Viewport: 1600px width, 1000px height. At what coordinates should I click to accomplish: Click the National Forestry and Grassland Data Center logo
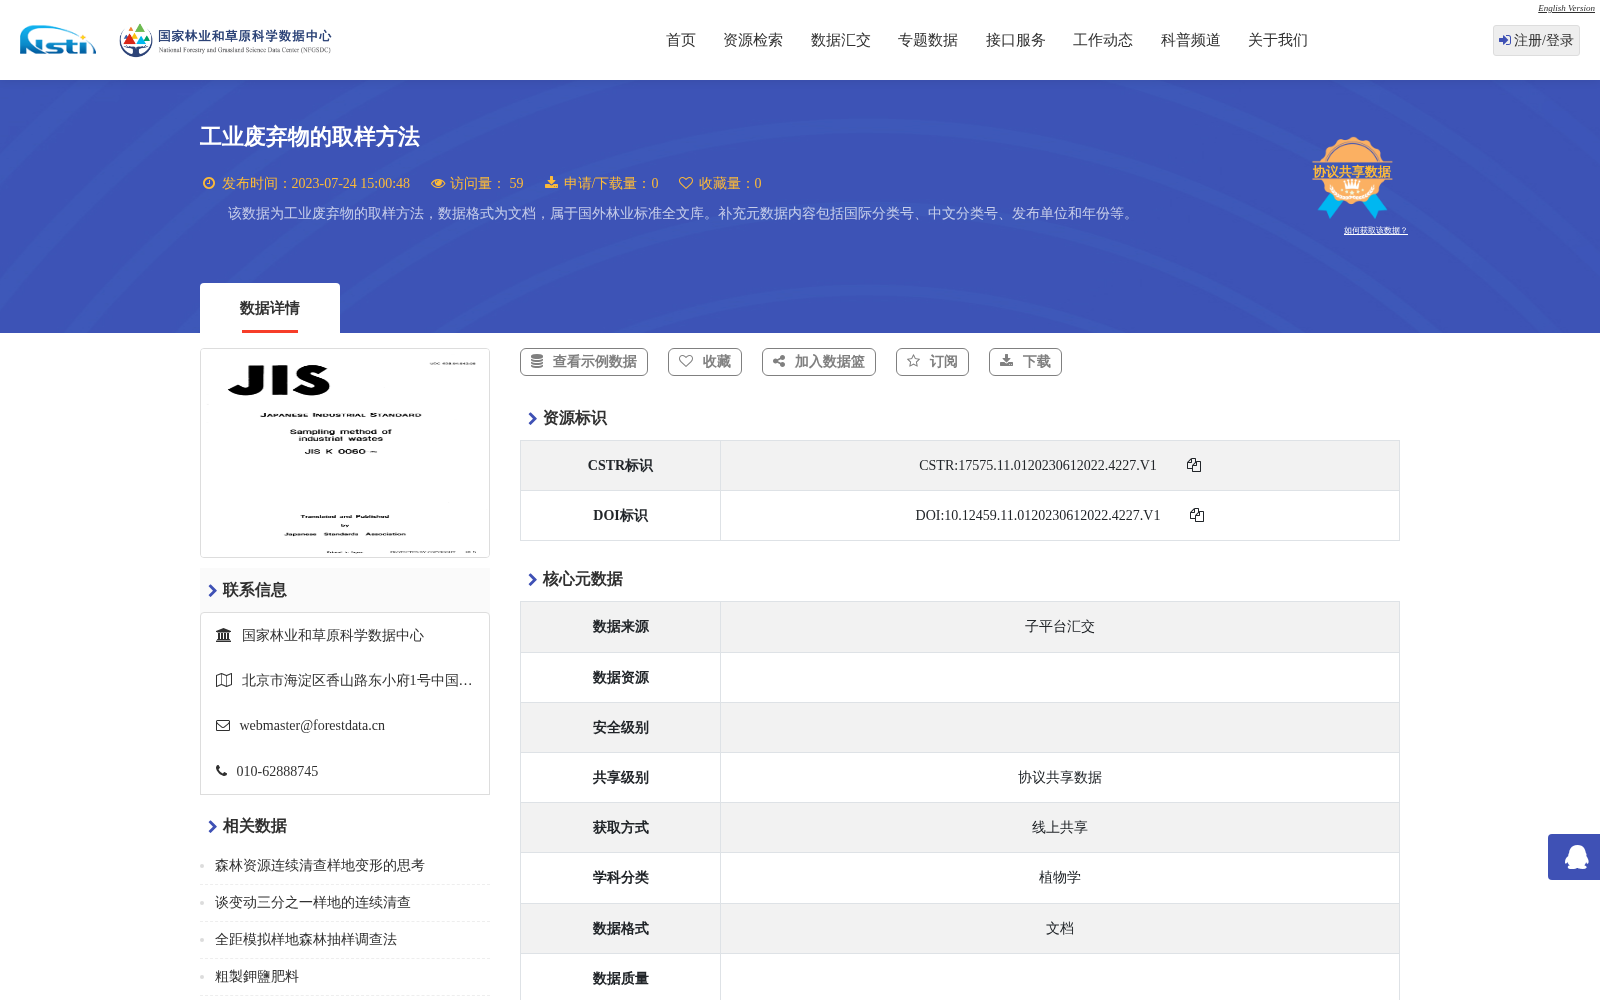(225, 40)
